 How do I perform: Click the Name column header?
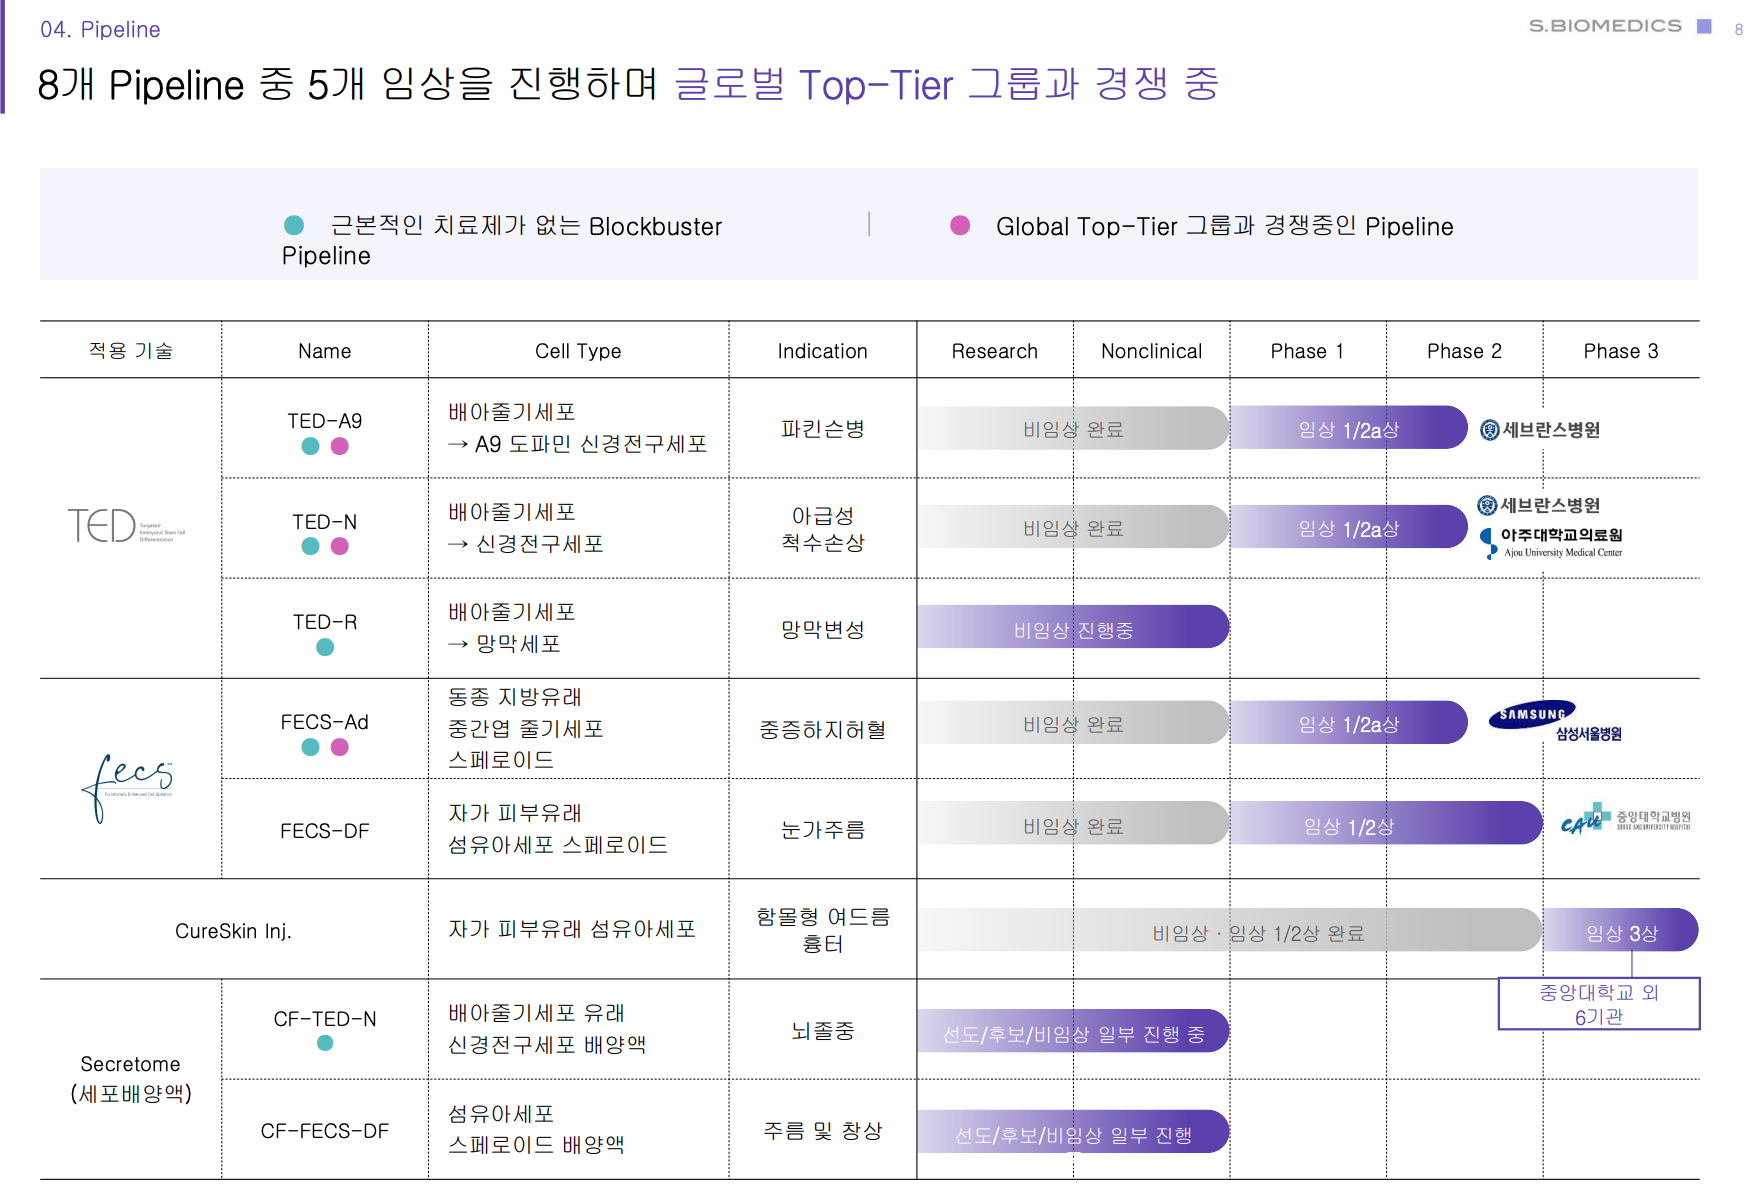(x=325, y=351)
